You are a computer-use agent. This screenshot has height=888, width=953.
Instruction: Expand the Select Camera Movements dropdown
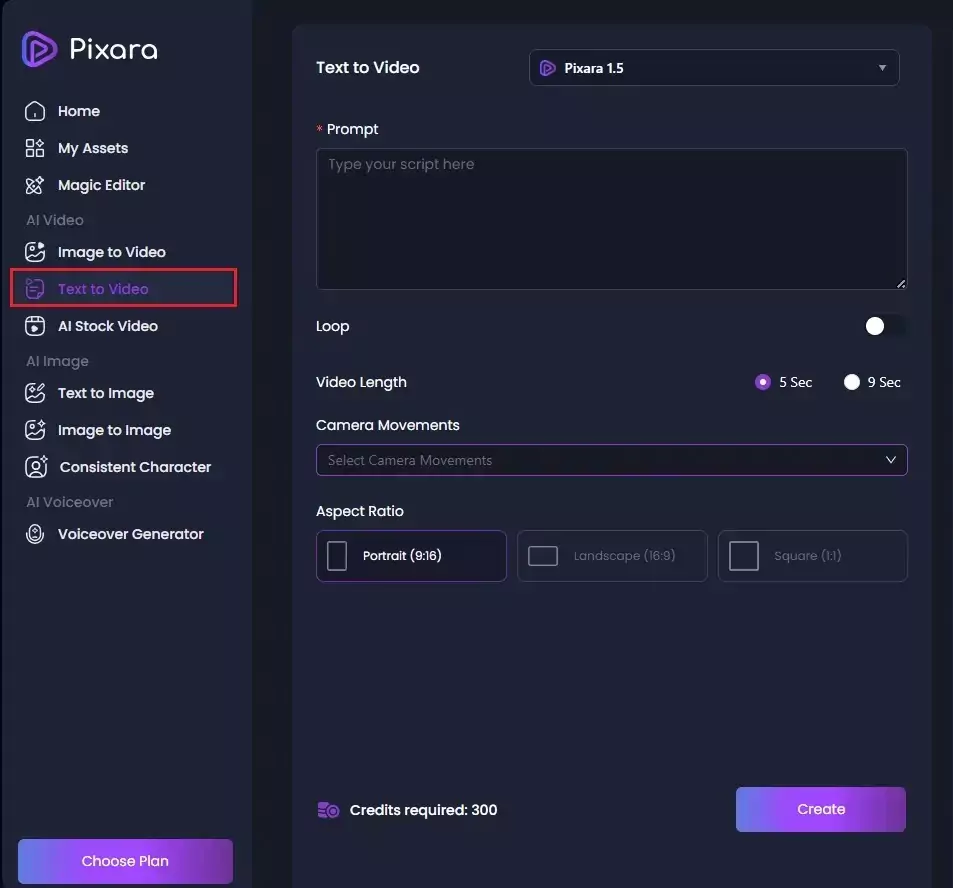(611, 460)
